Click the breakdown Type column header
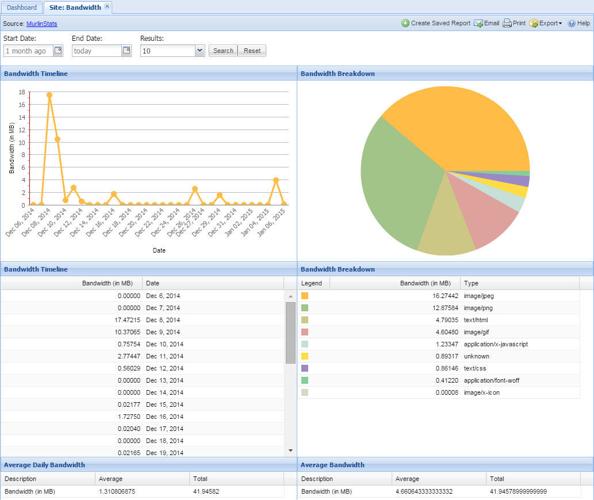The image size is (594, 500). [520, 283]
